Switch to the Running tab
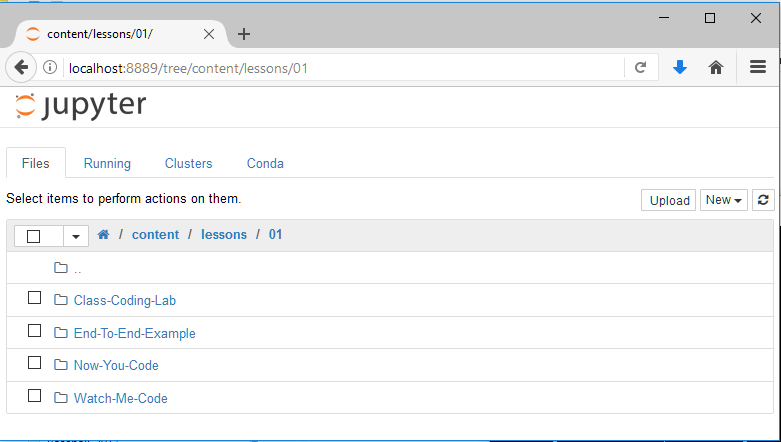Viewport: 781px width, 442px height. pos(107,163)
